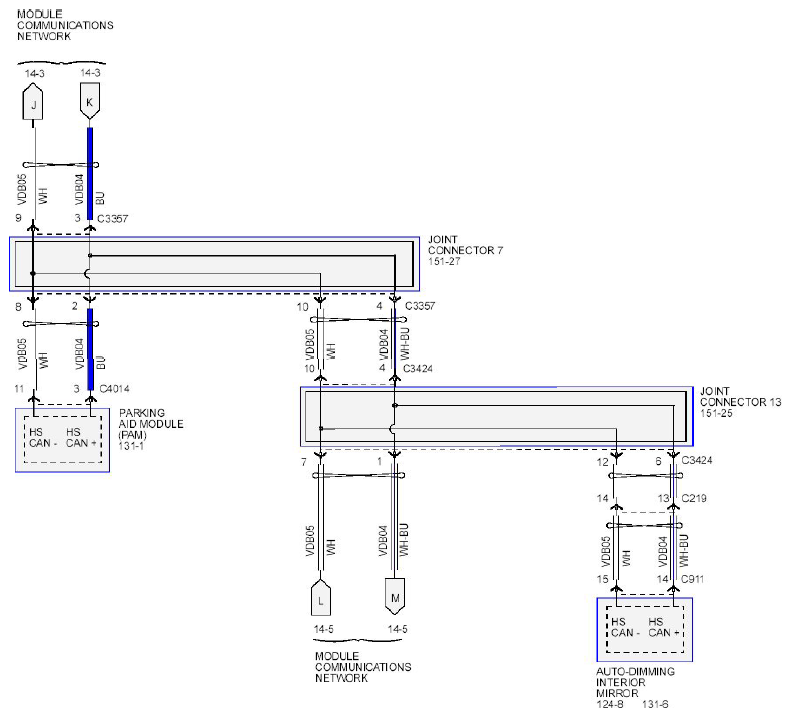Click the J off-page connector symbol

(x=34, y=102)
